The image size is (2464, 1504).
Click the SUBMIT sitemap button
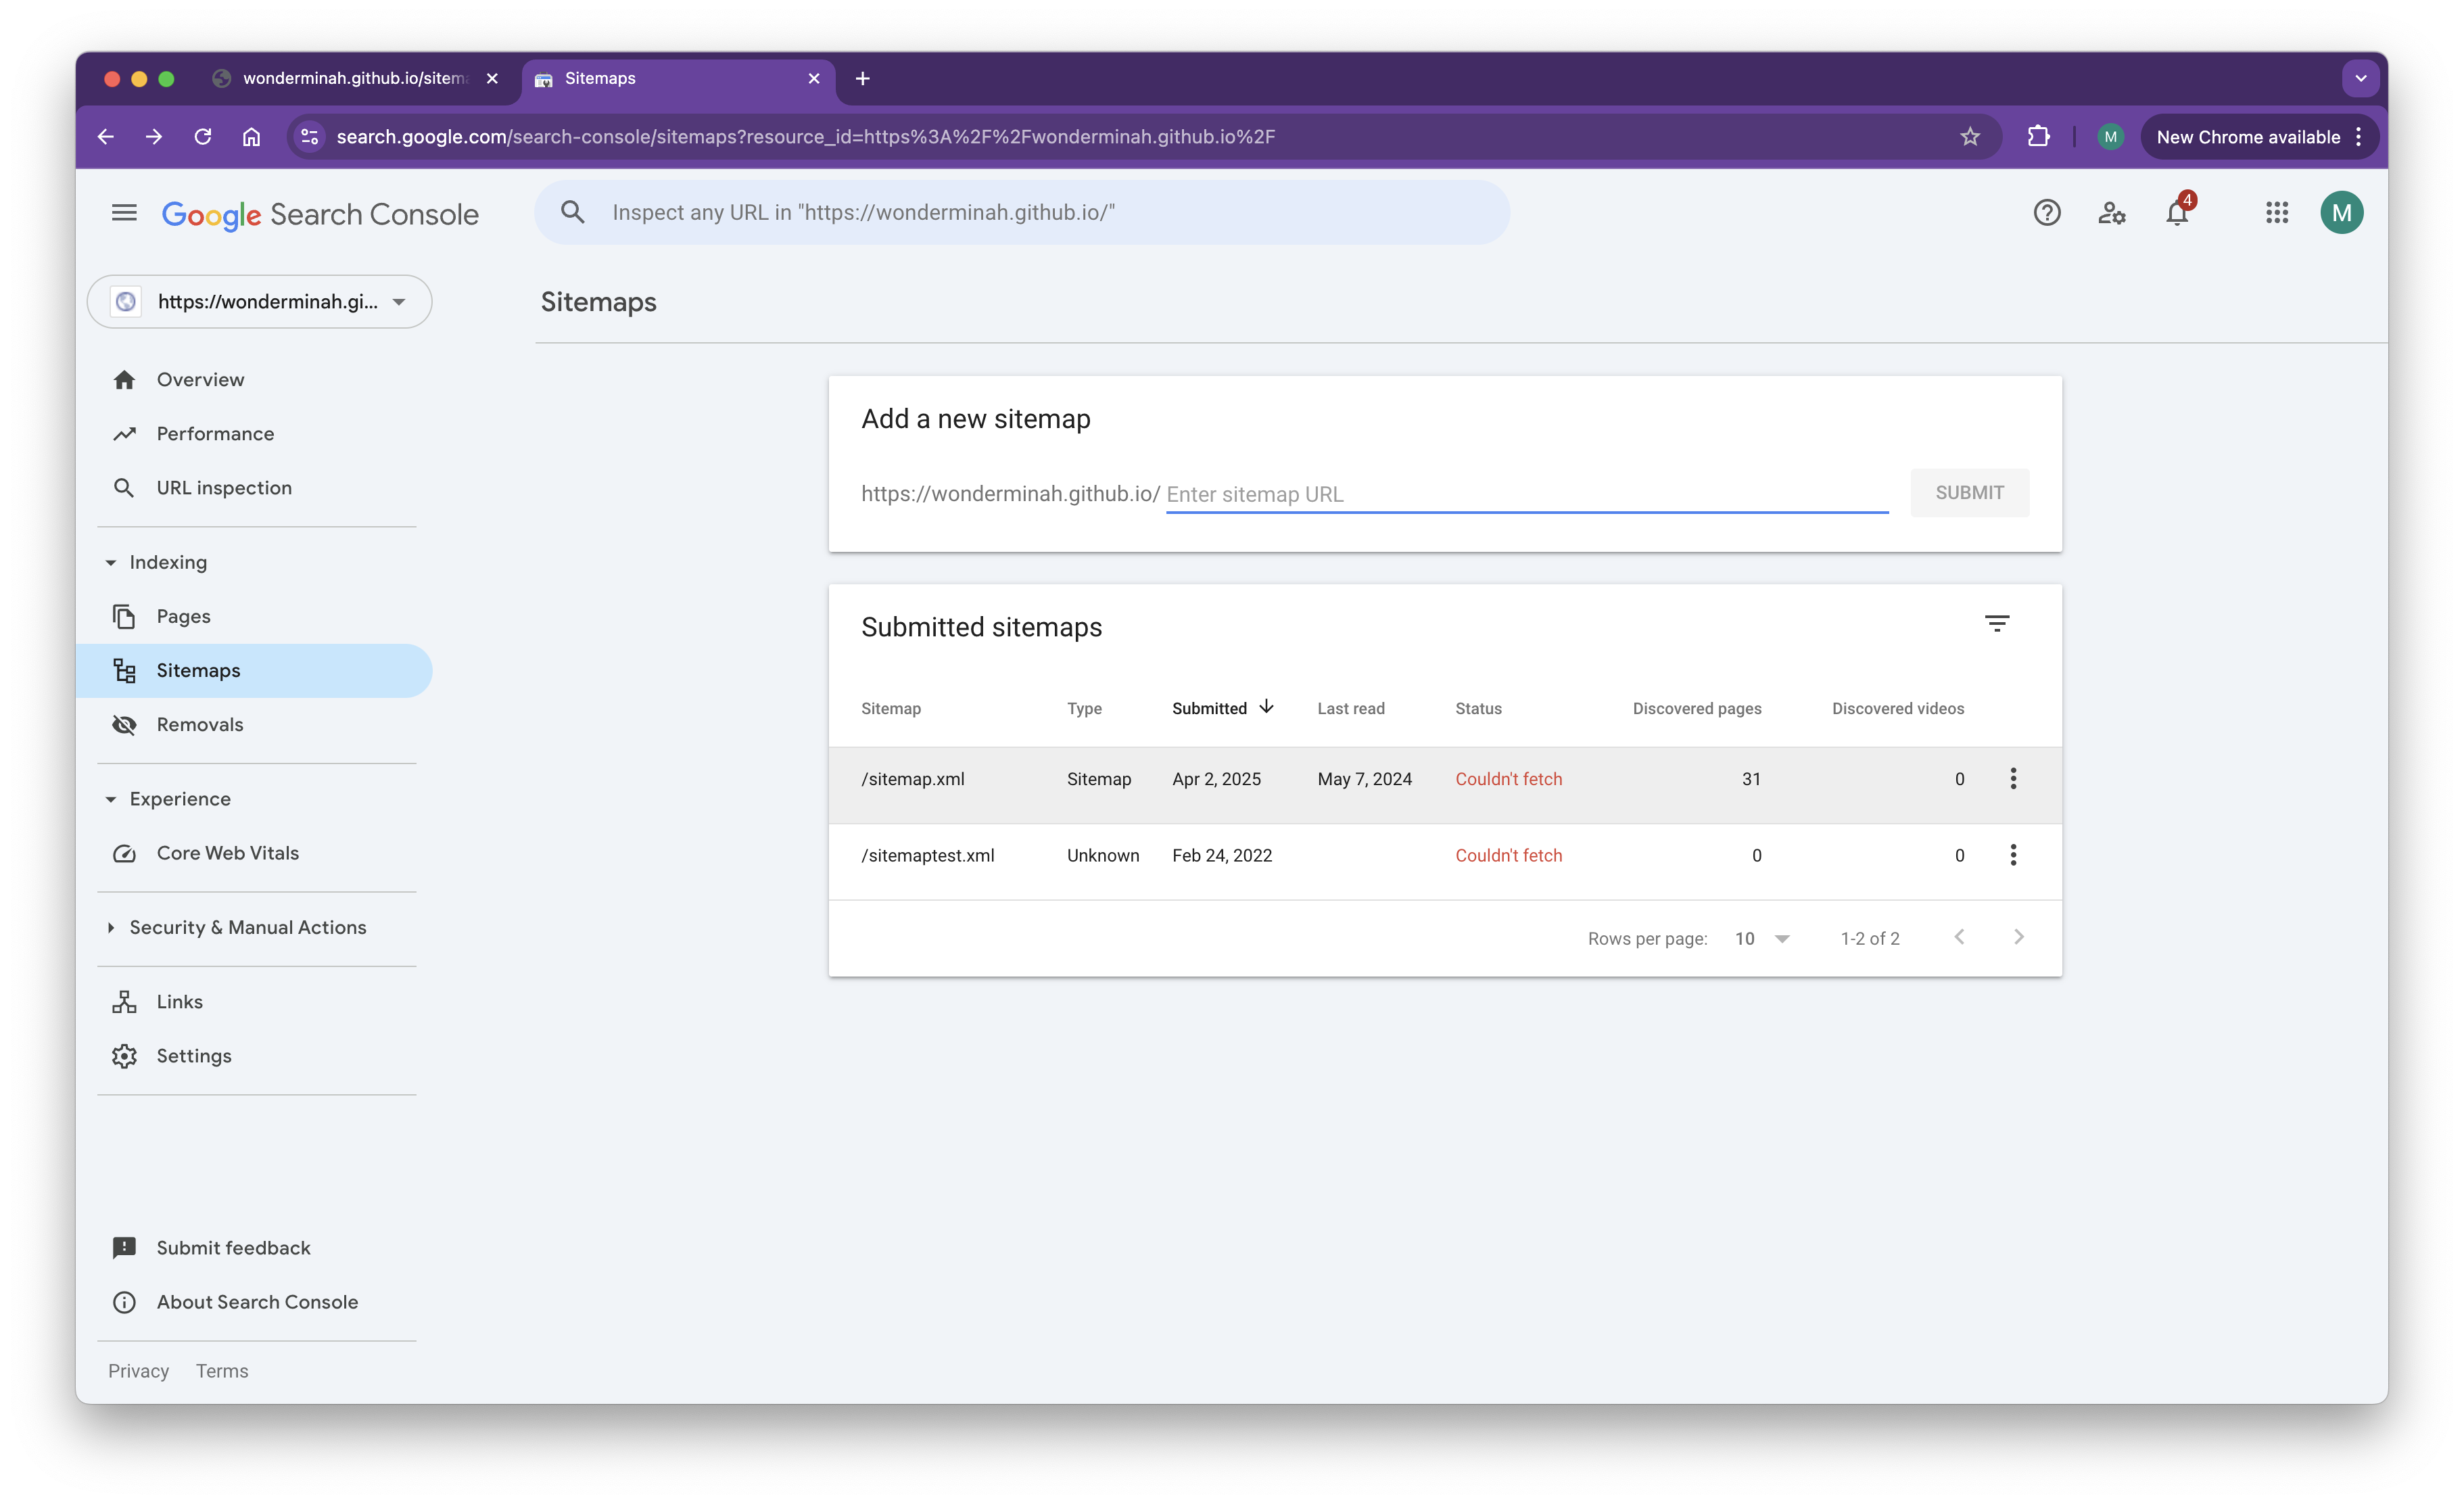[x=1969, y=493]
